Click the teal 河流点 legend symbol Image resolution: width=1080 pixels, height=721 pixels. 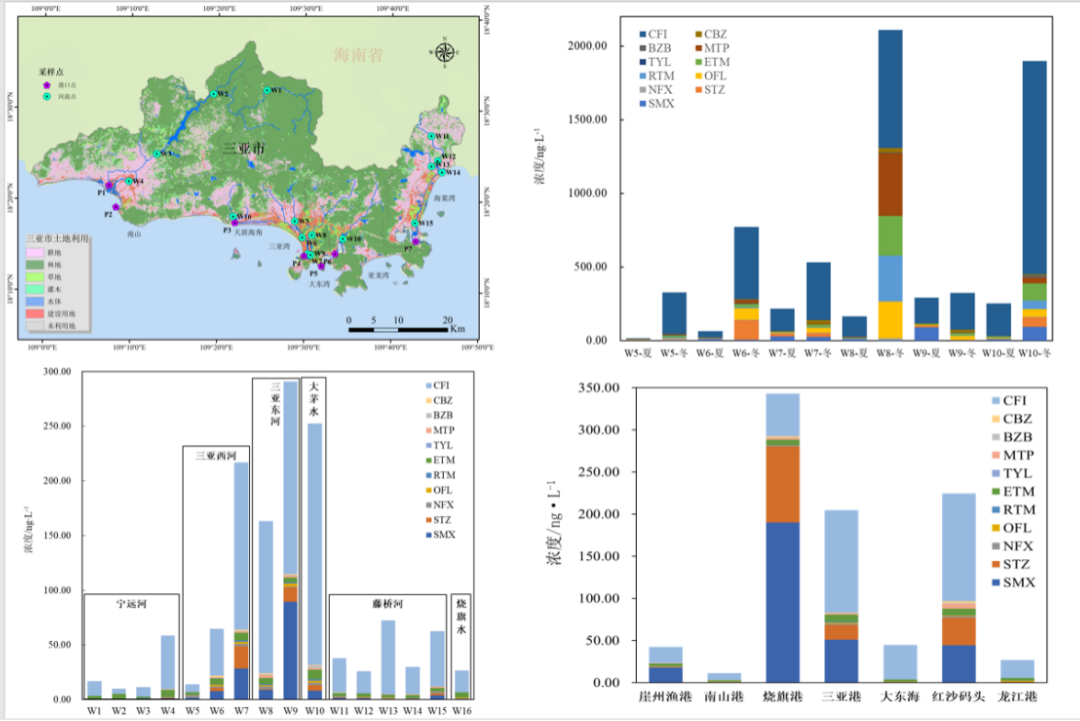(x=46, y=97)
